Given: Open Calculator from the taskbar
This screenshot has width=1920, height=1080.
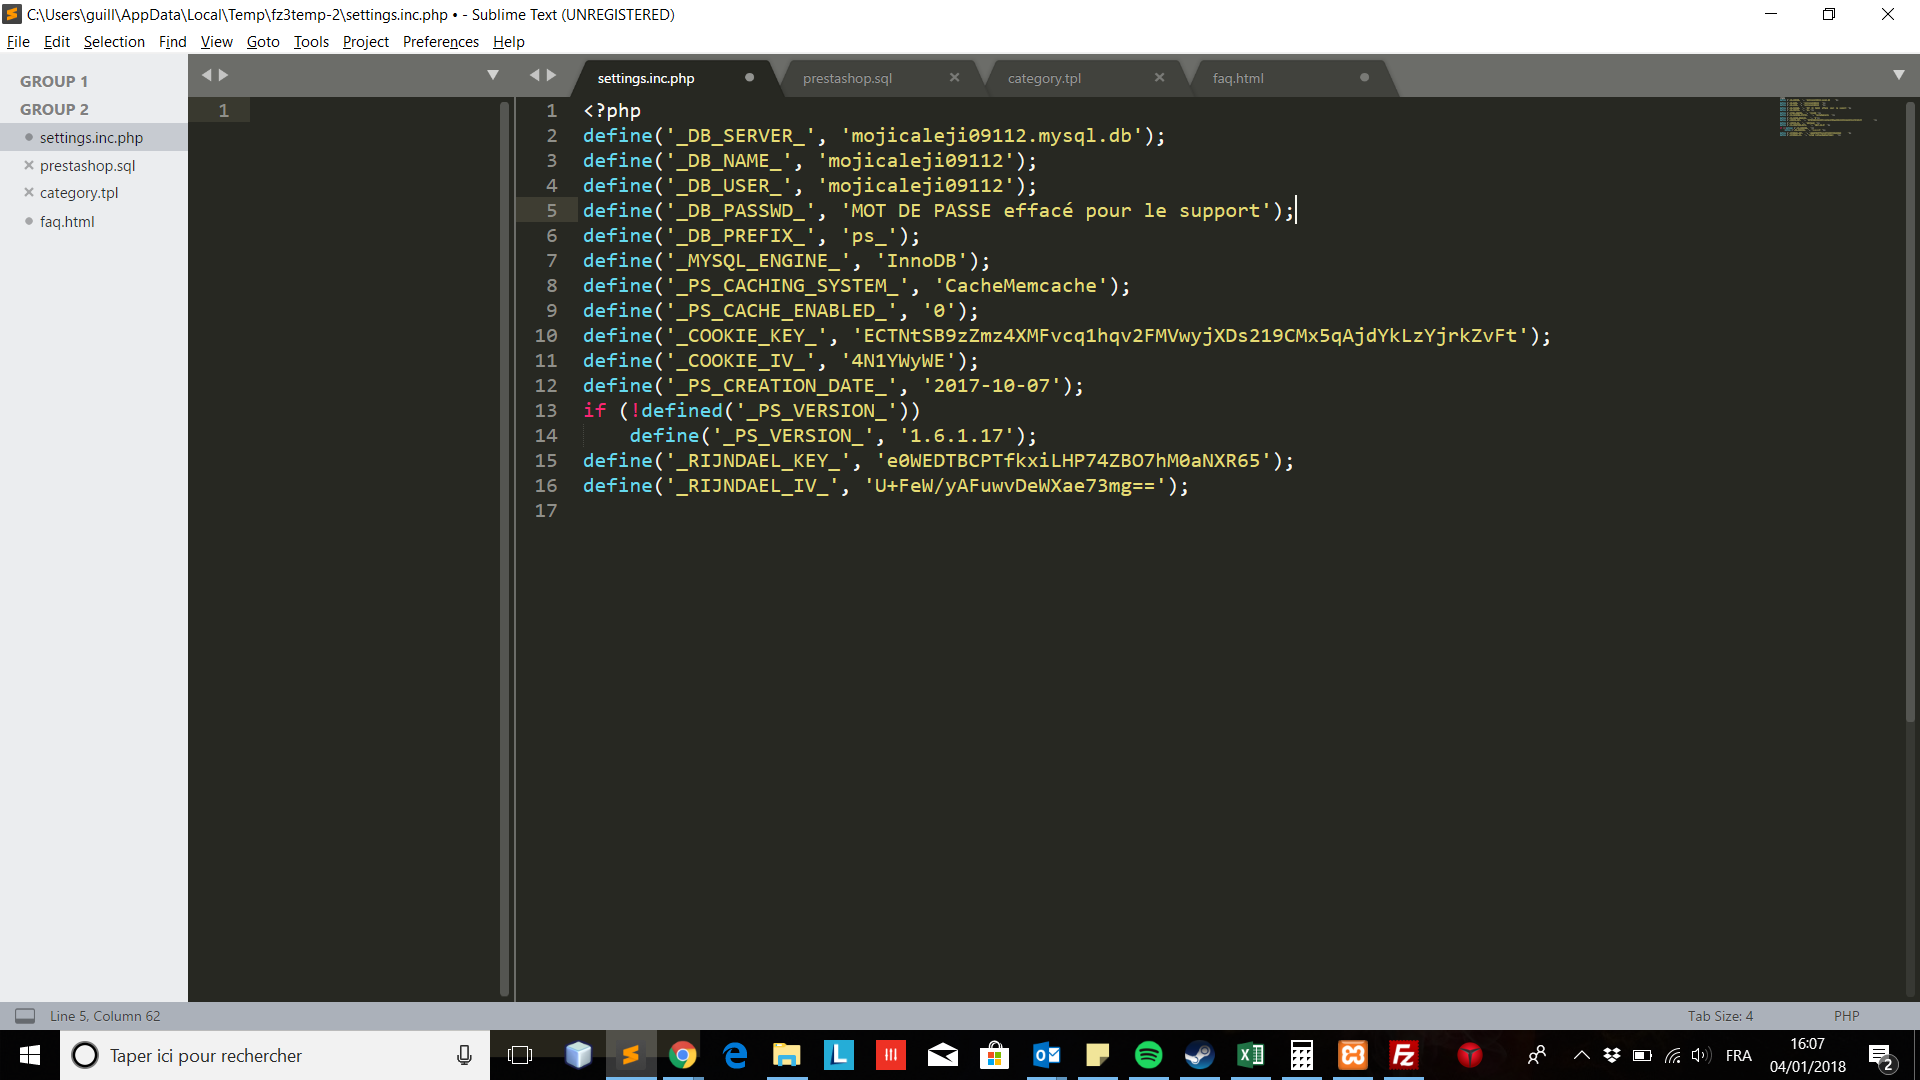Looking at the screenshot, I should click(1302, 1055).
